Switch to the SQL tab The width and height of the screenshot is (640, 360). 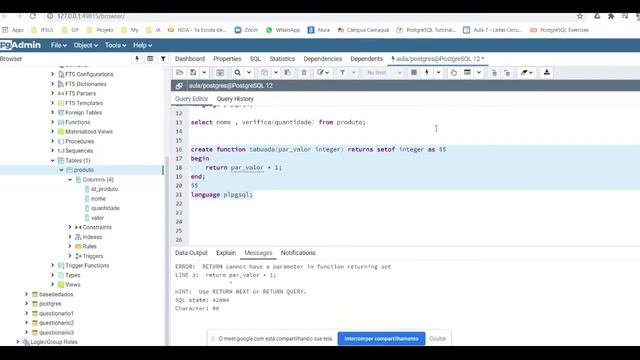(255, 59)
